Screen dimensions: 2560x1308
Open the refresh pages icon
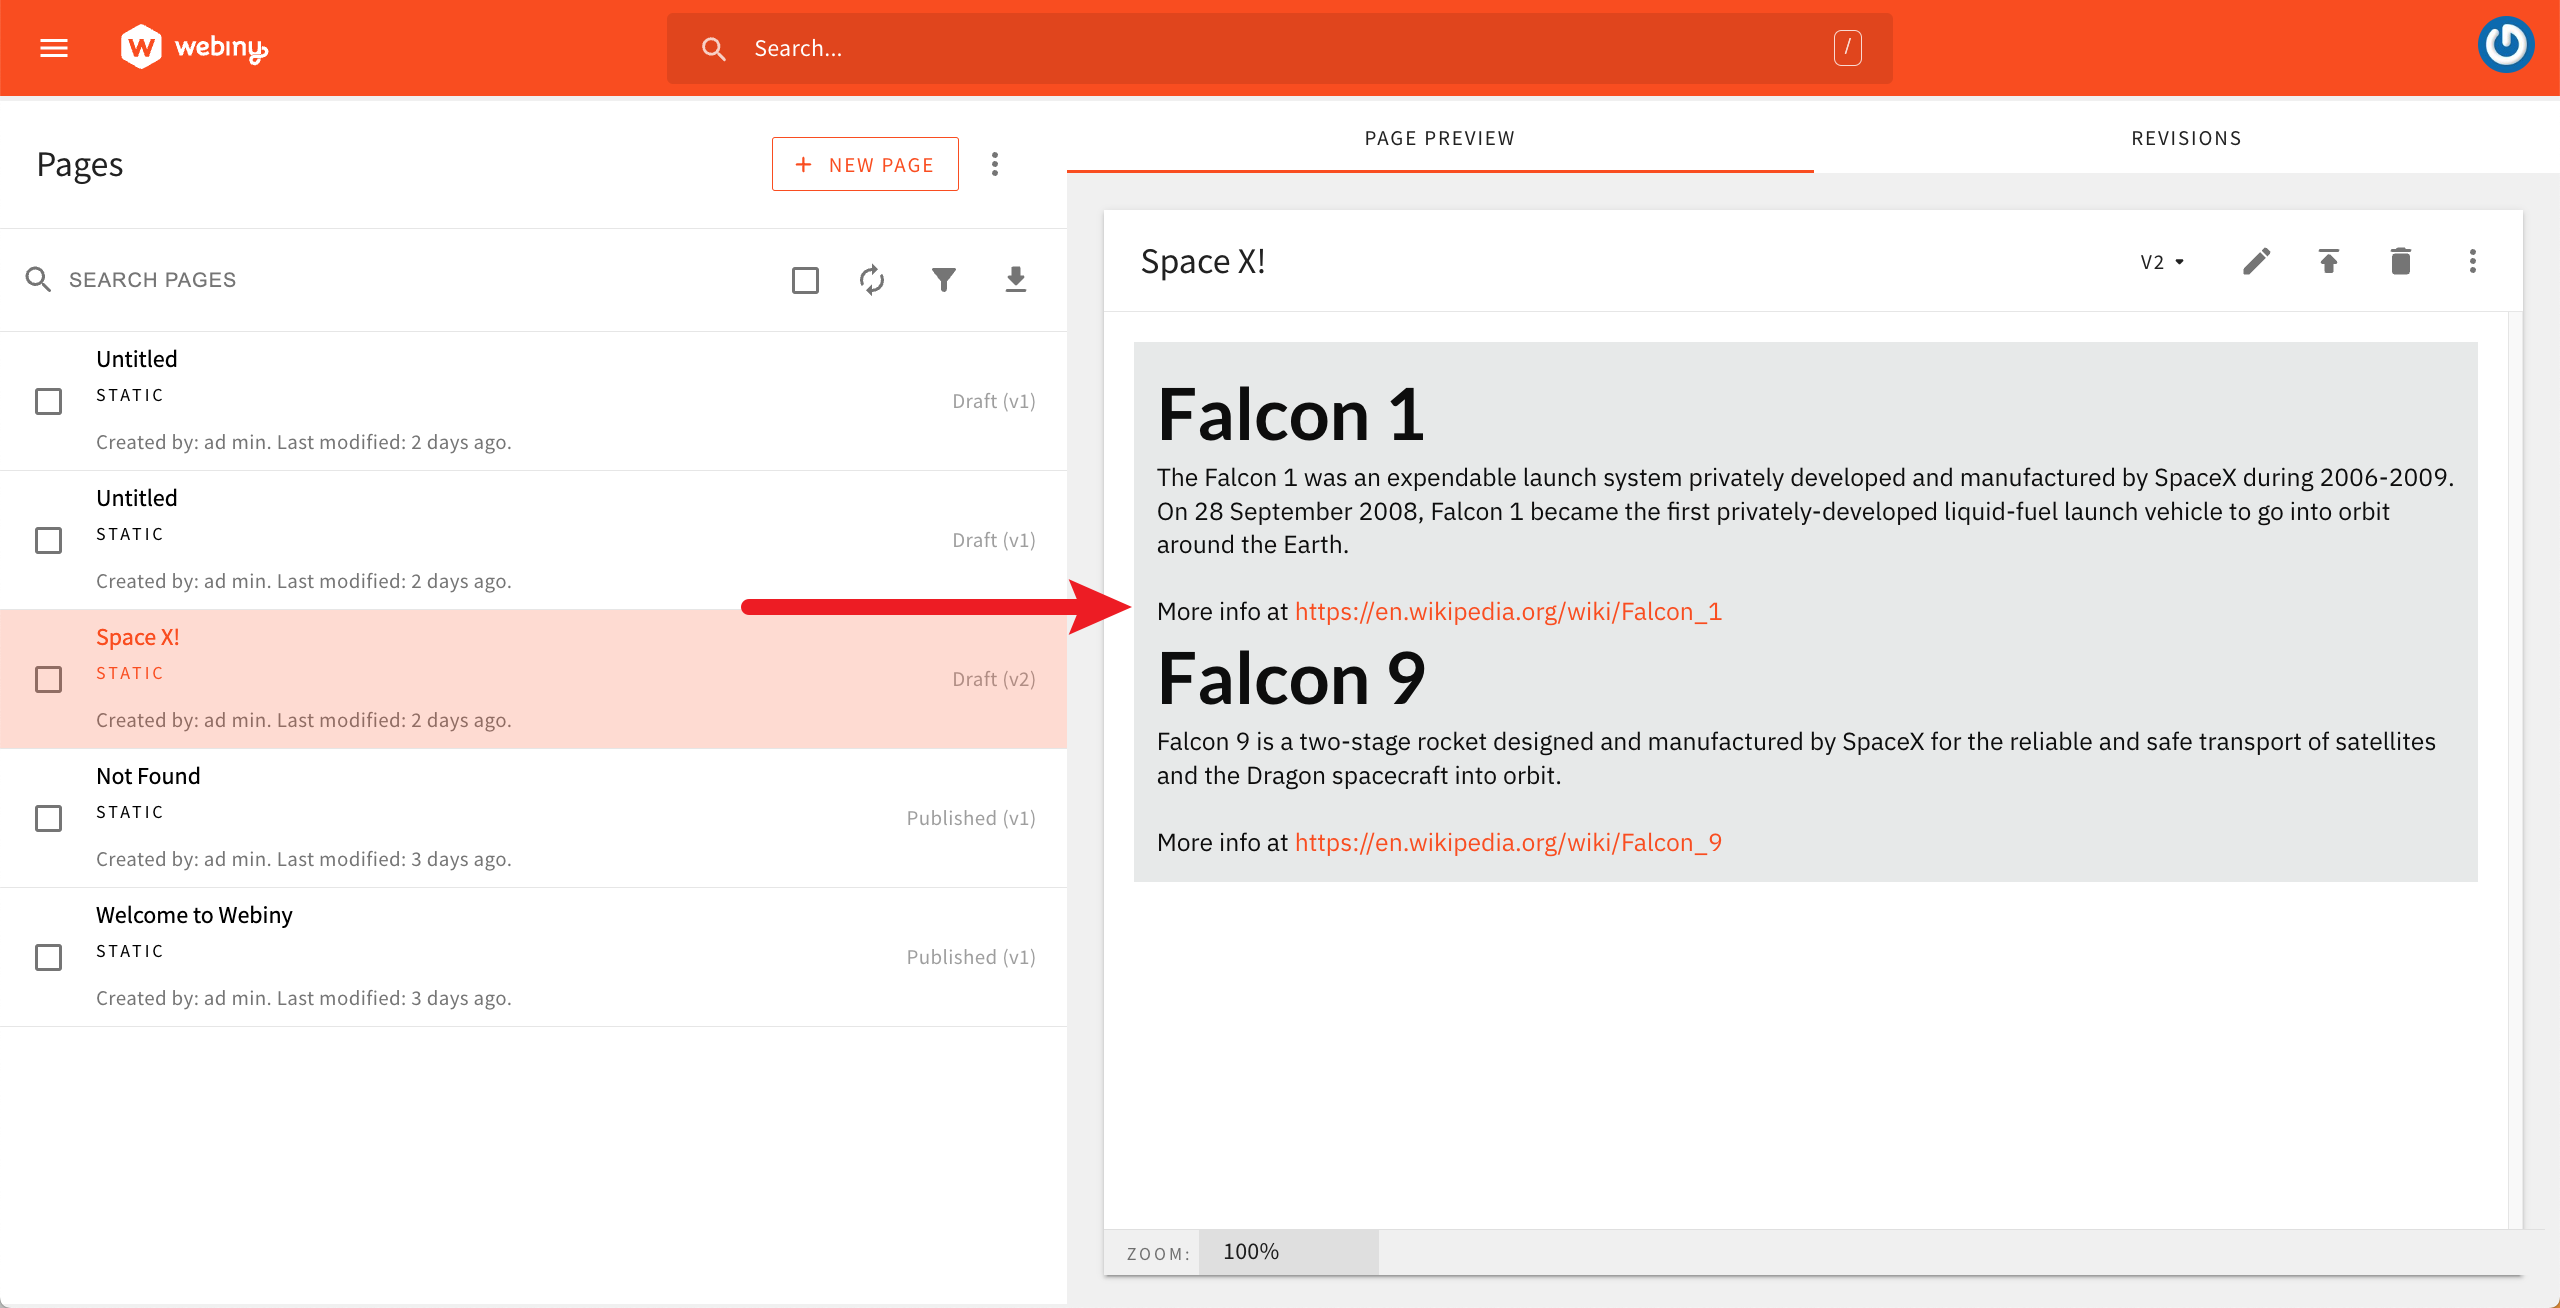[x=871, y=280]
